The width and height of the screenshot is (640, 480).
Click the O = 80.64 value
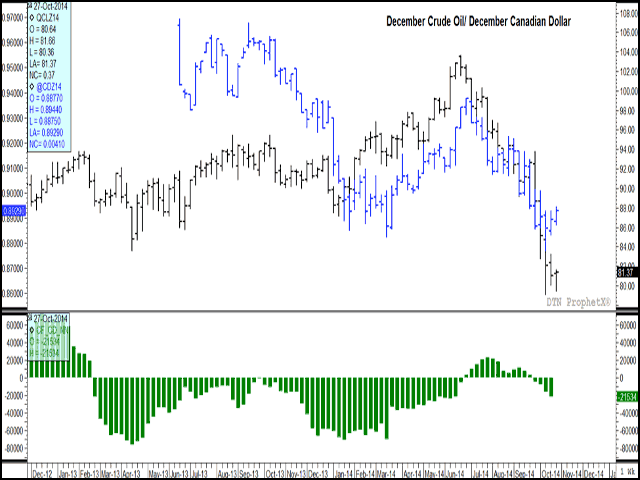(x=42, y=29)
